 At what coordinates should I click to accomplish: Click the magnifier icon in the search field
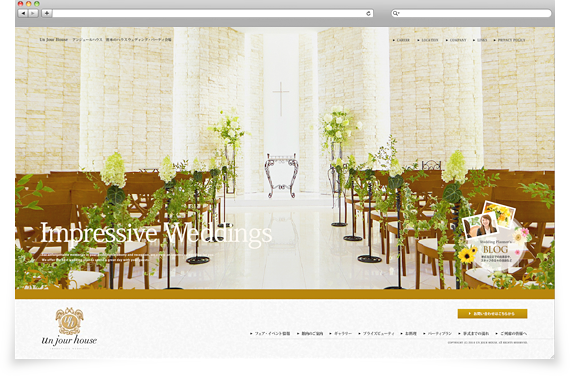pos(396,13)
